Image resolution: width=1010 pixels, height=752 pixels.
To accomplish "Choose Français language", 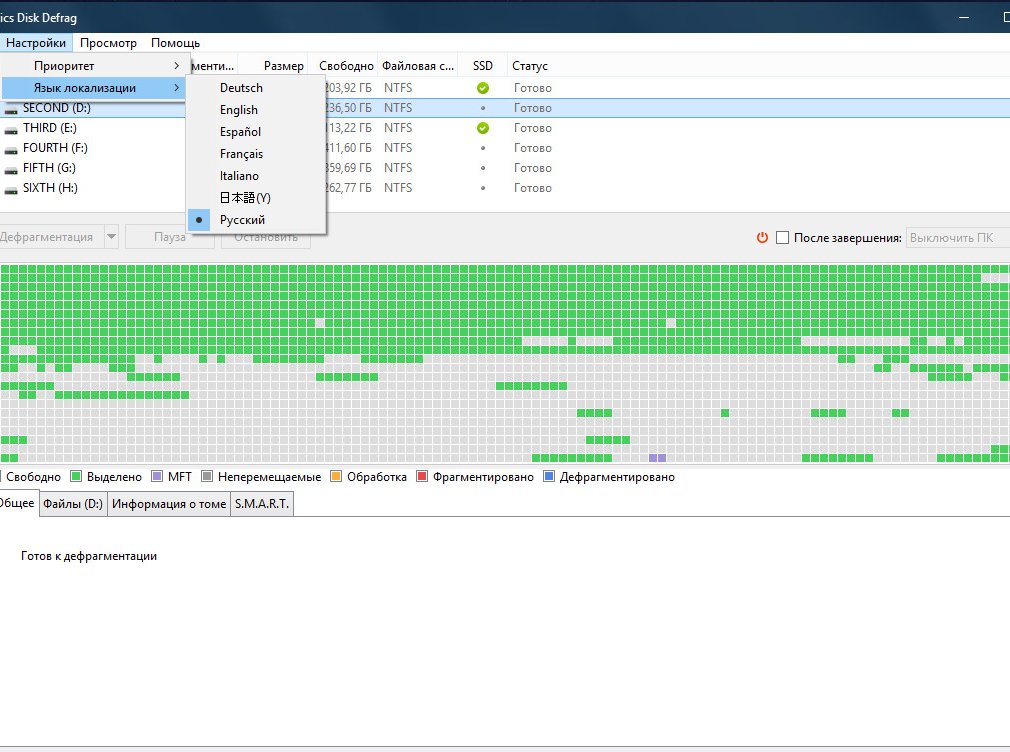I will (256, 153).
